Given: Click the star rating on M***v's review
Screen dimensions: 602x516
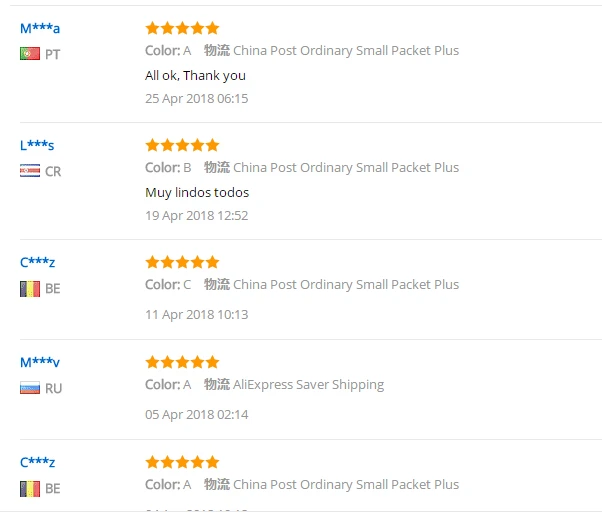Looking at the screenshot, I should (x=182, y=362).
